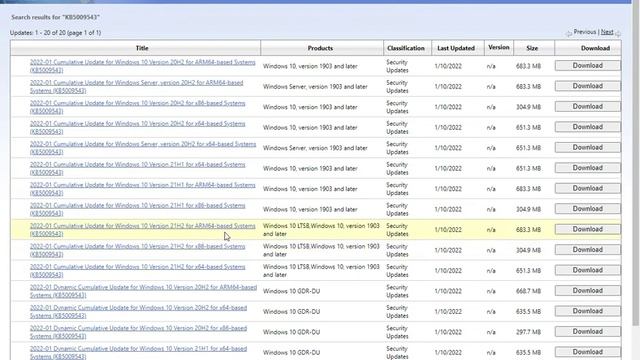Click Windows 10 GDR-DU cell in 297.7 MB row
This screenshot has width=640, height=360.
(x=291, y=332)
